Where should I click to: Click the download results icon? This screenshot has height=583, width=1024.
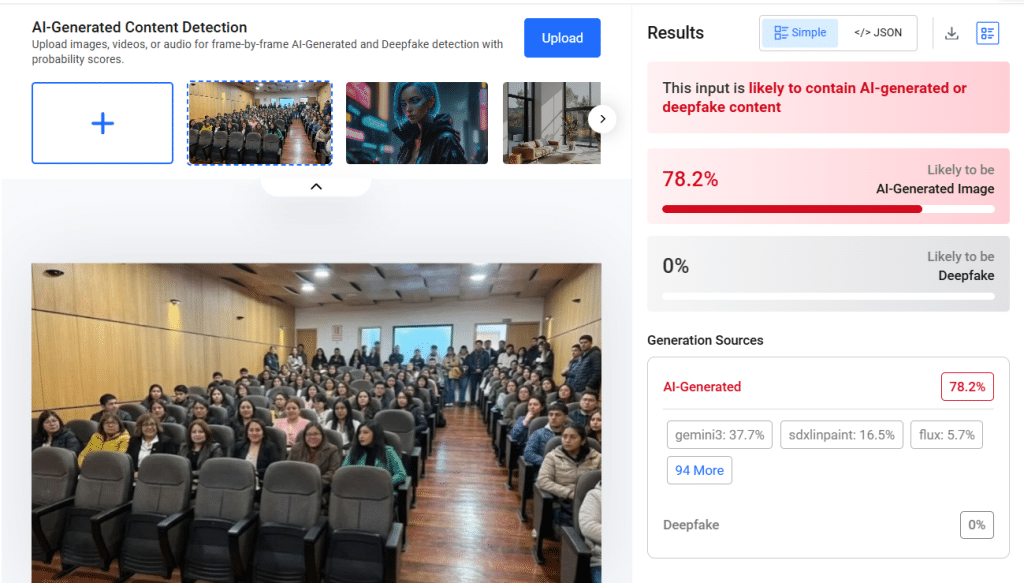(x=952, y=33)
